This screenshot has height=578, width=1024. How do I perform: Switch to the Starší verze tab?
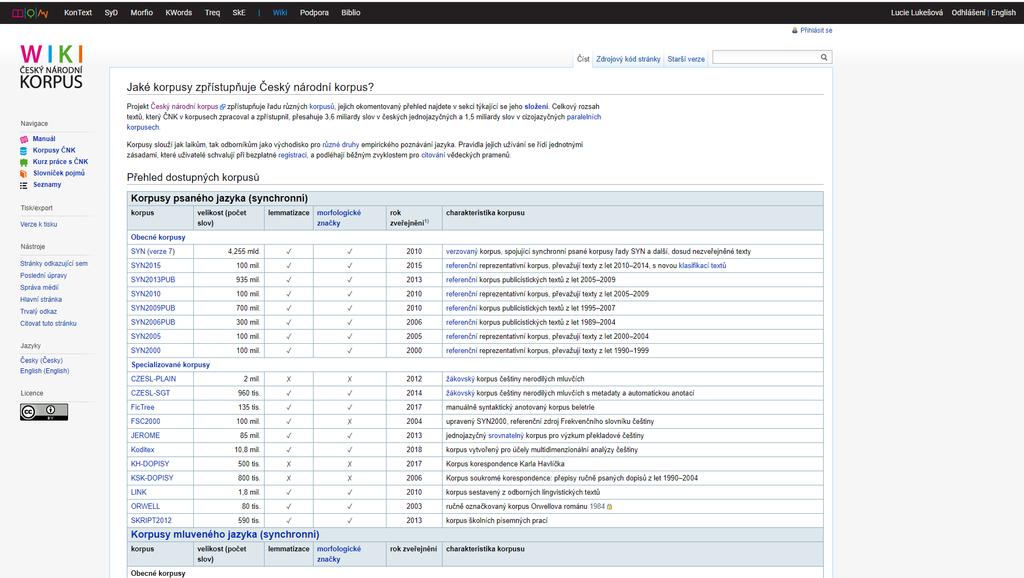pos(686,59)
